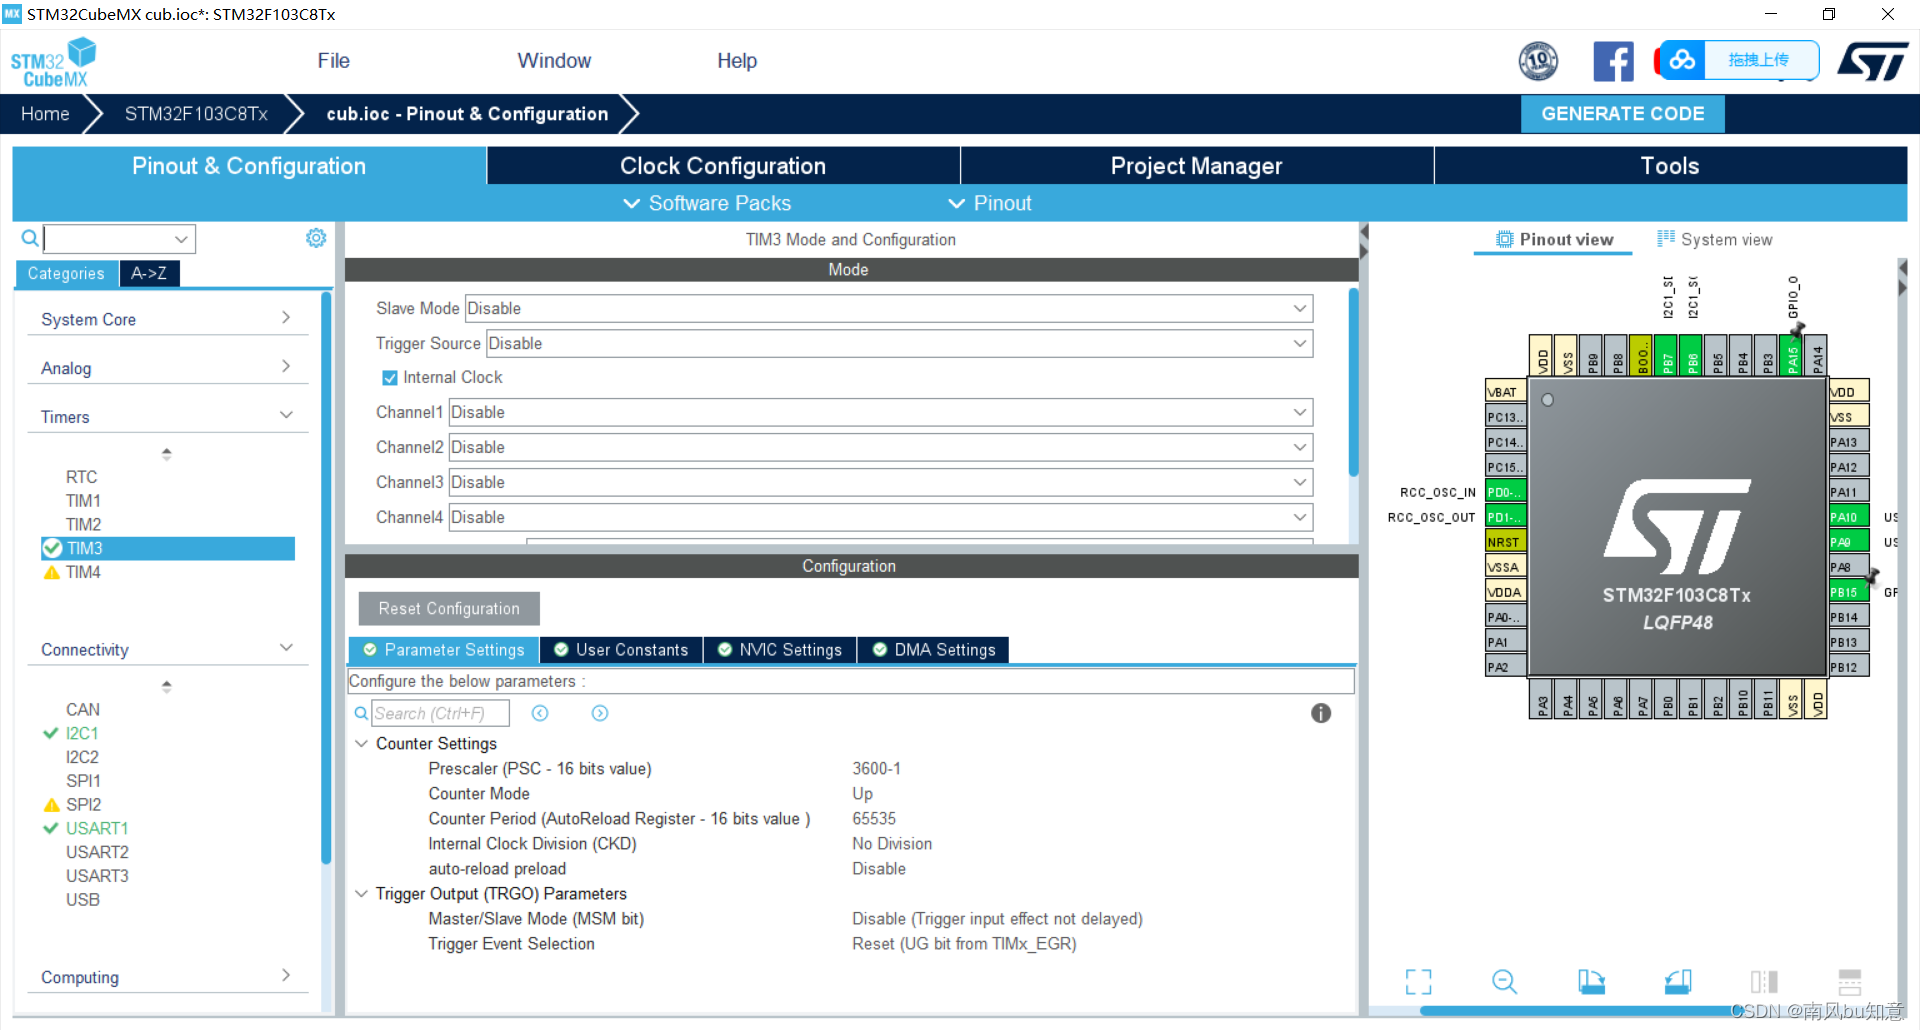This screenshot has width=1920, height=1030.
Task: Click the PA10 green pin on chip
Action: tap(1848, 517)
